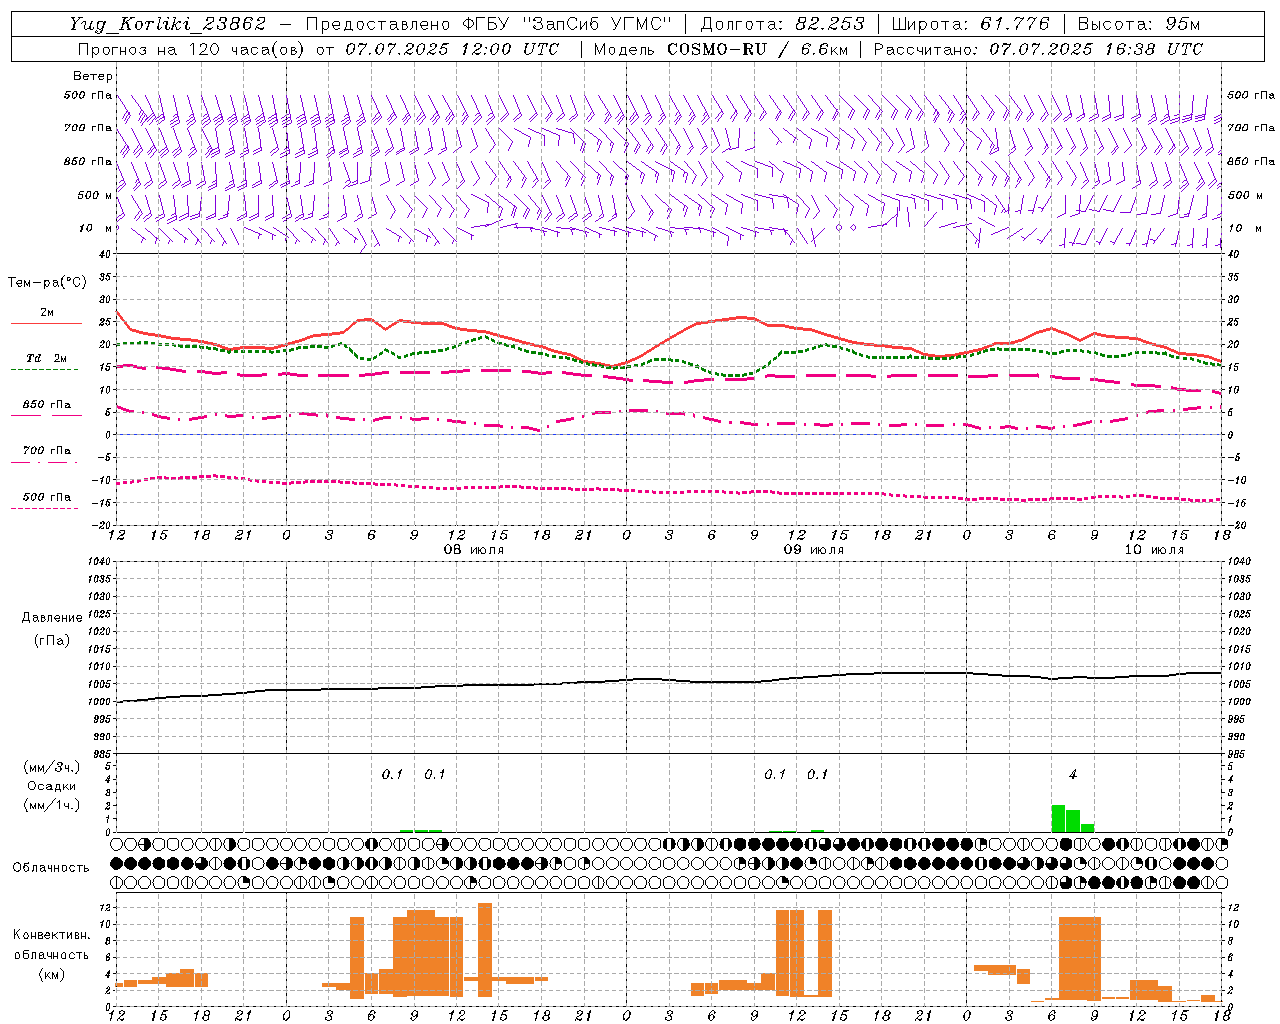The image size is (1280, 1024).
Task: Click the tallest green precipitation bar
Action: point(1058,818)
